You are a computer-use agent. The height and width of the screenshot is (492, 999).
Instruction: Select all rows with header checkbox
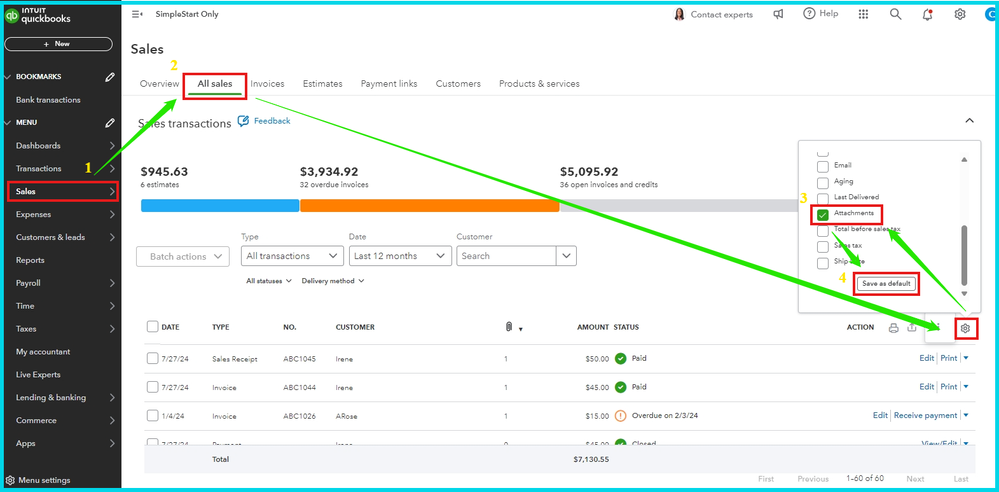point(152,326)
